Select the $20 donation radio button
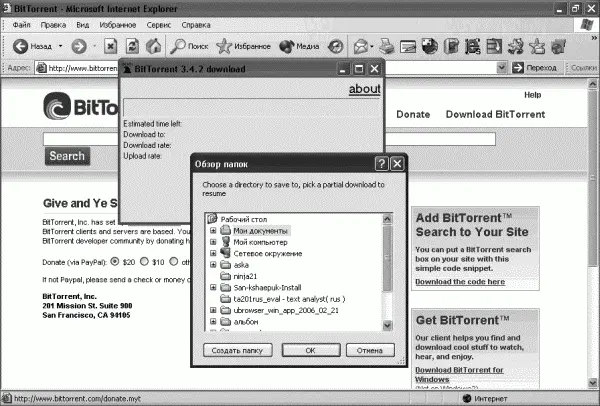600x406 pixels. coord(115,261)
